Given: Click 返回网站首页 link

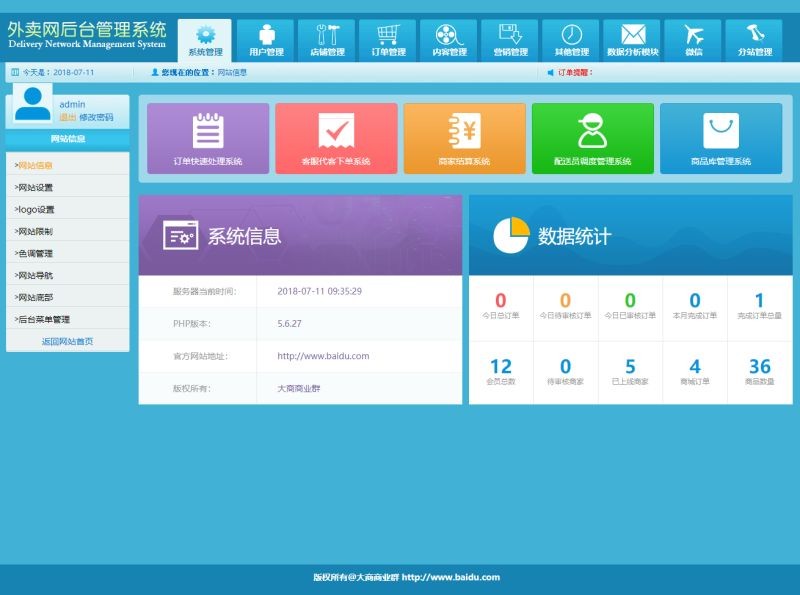Looking at the screenshot, I should pyautogui.click(x=67, y=341).
